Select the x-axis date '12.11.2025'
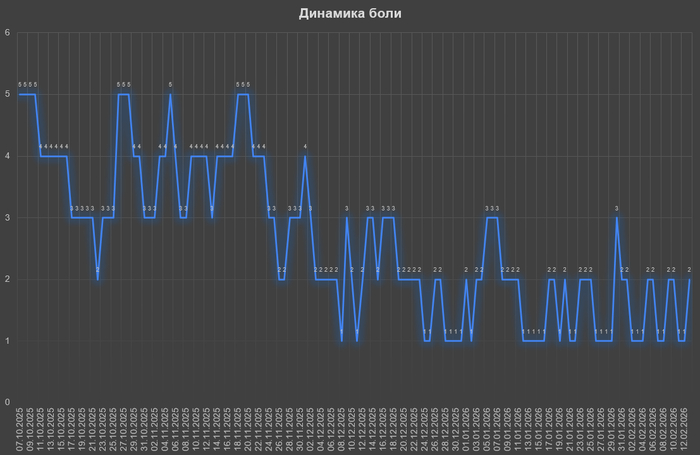 click(x=207, y=430)
